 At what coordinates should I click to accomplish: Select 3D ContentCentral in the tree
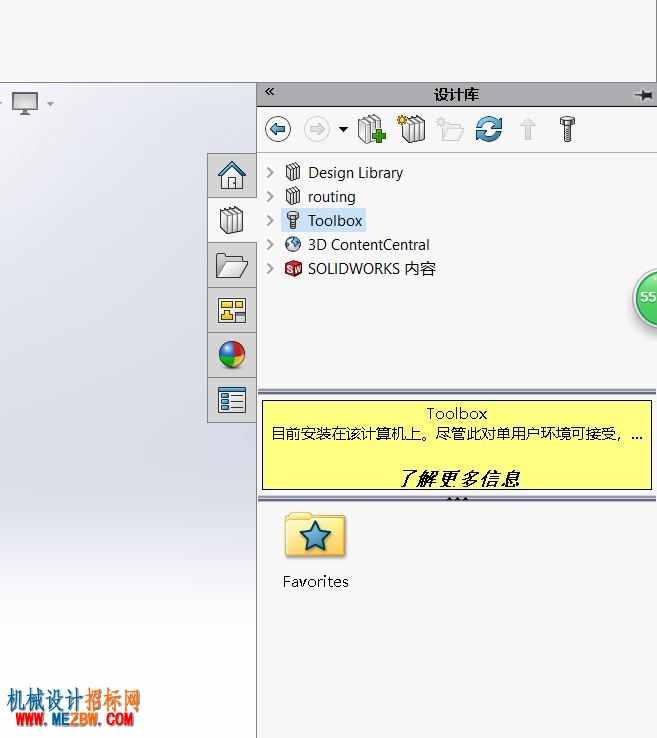tap(369, 245)
